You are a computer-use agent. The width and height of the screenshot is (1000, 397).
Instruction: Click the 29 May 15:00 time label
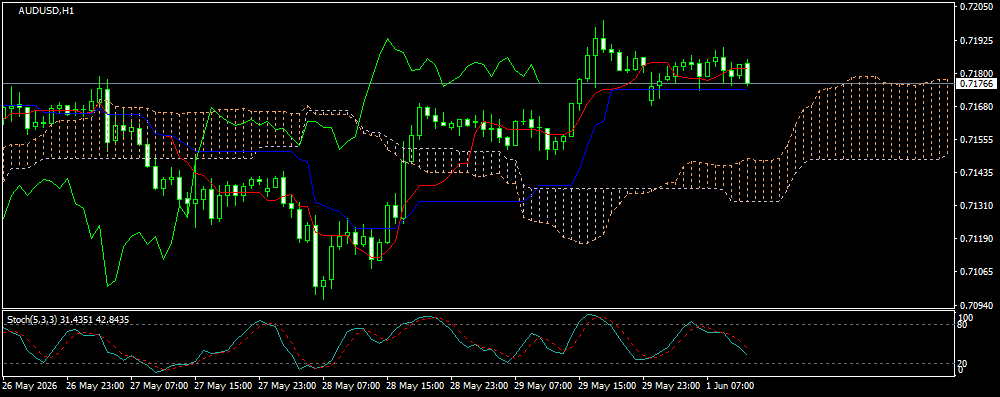pos(607,386)
